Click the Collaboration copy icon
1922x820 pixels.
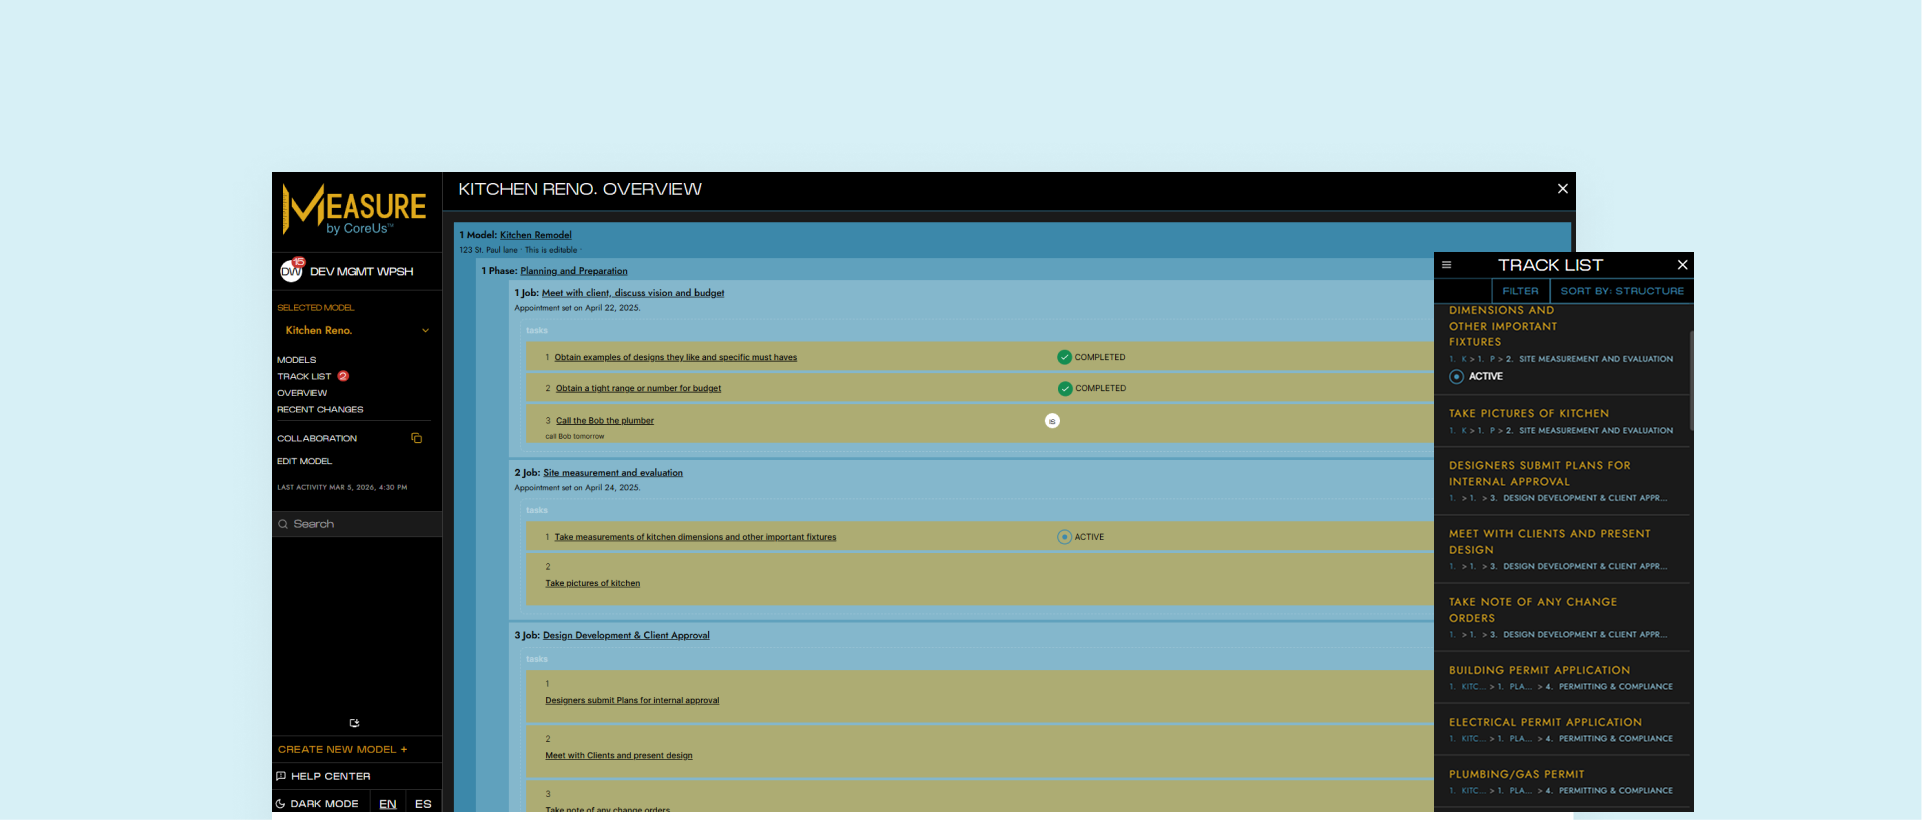click(x=417, y=438)
